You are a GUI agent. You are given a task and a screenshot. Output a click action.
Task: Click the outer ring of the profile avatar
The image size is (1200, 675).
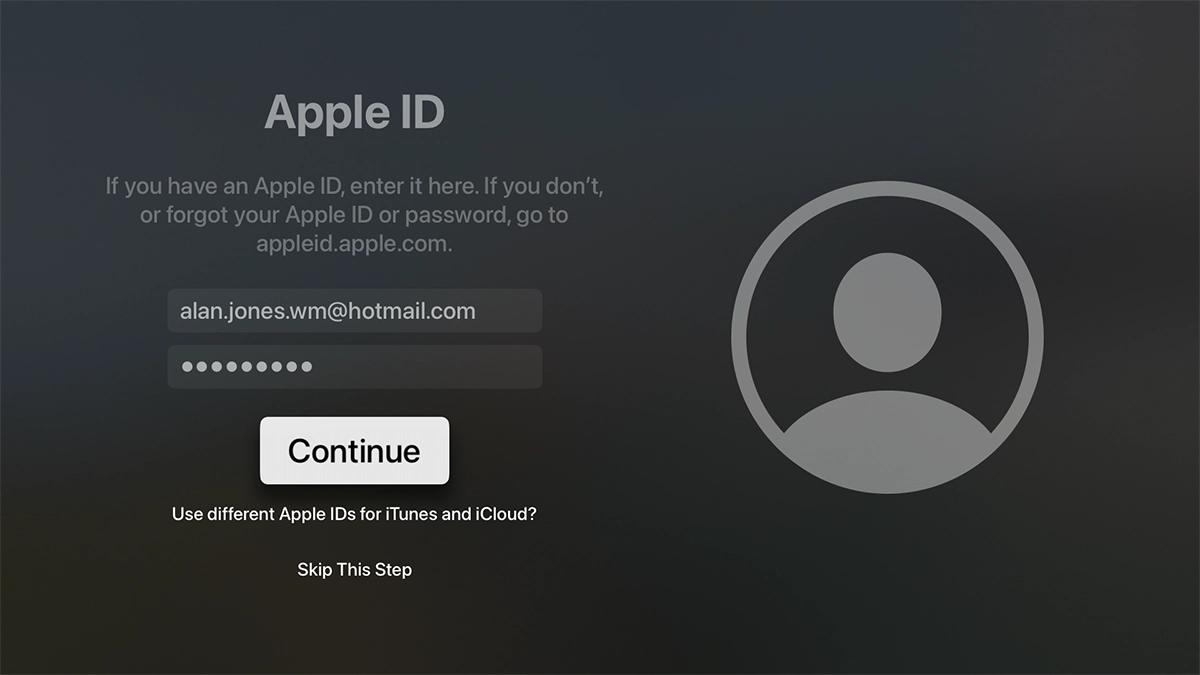(738, 337)
